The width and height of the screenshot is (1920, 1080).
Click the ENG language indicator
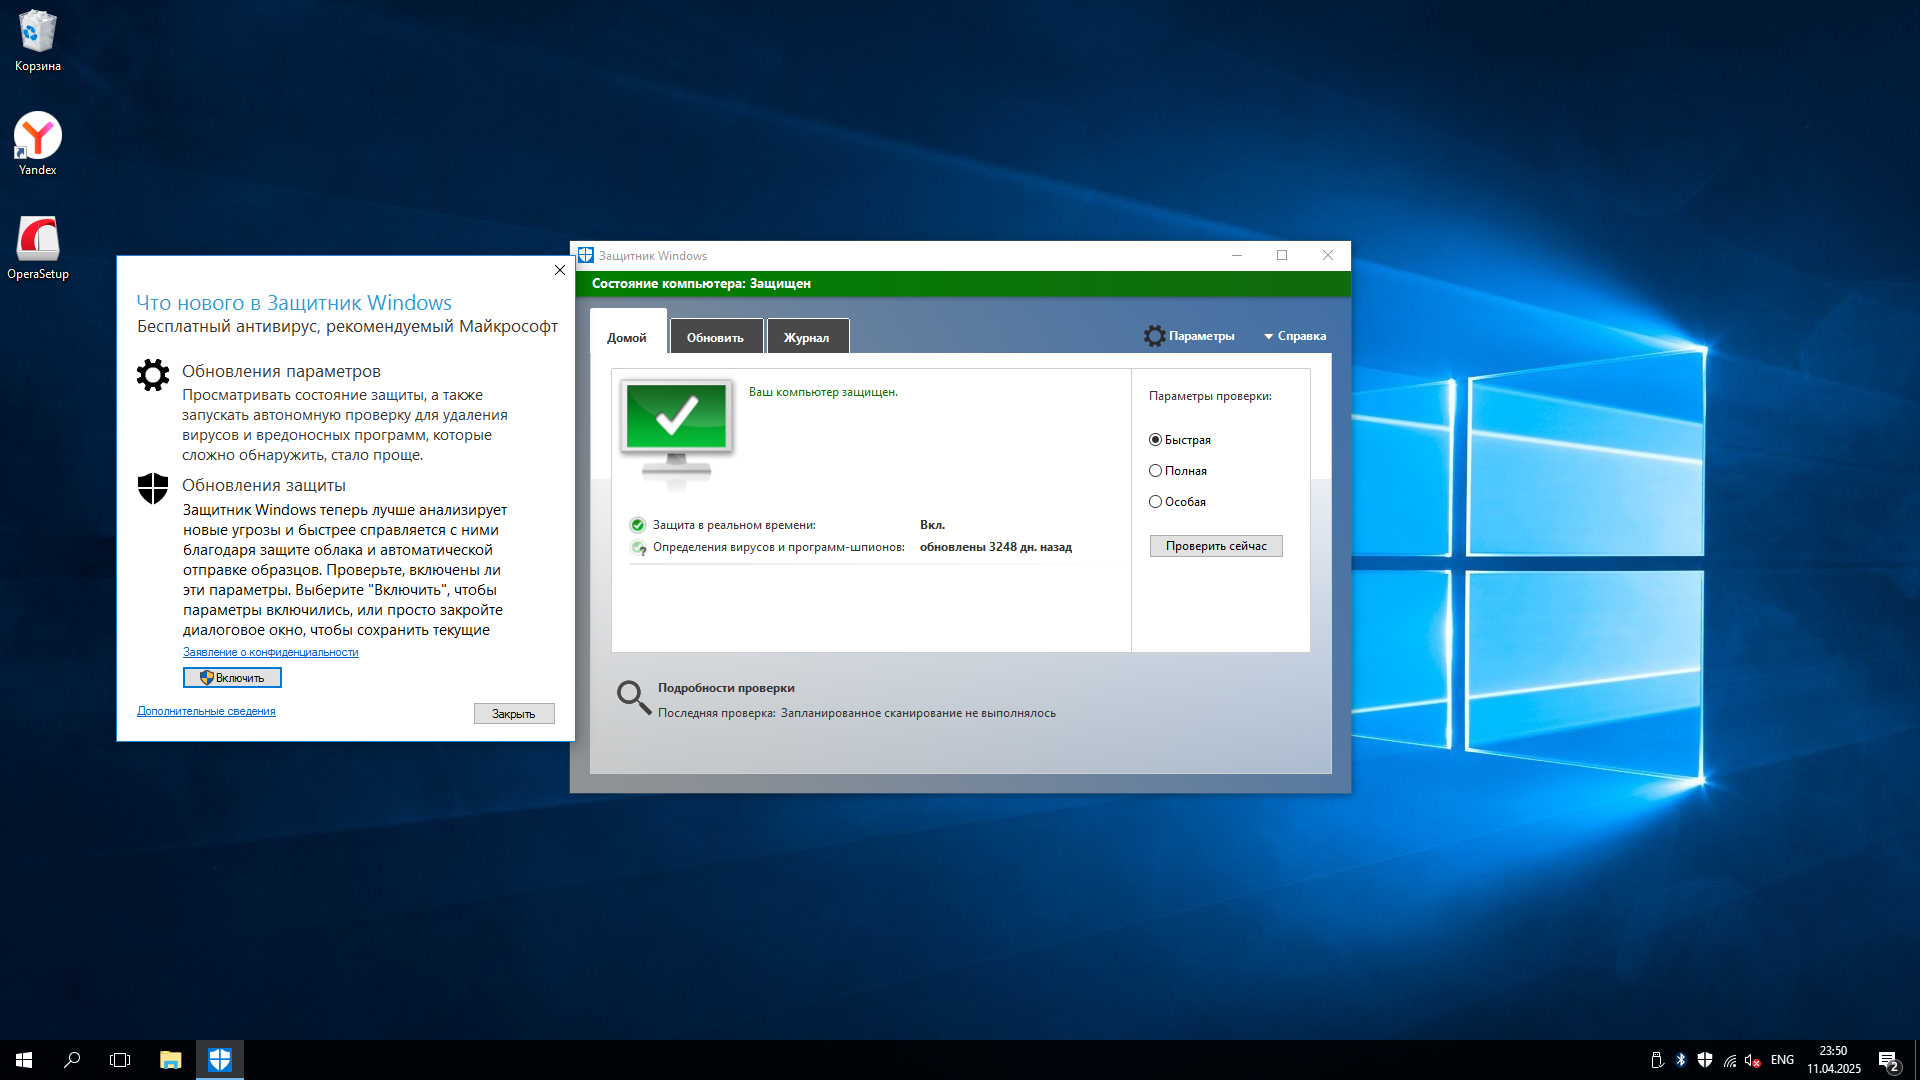(1782, 1060)
